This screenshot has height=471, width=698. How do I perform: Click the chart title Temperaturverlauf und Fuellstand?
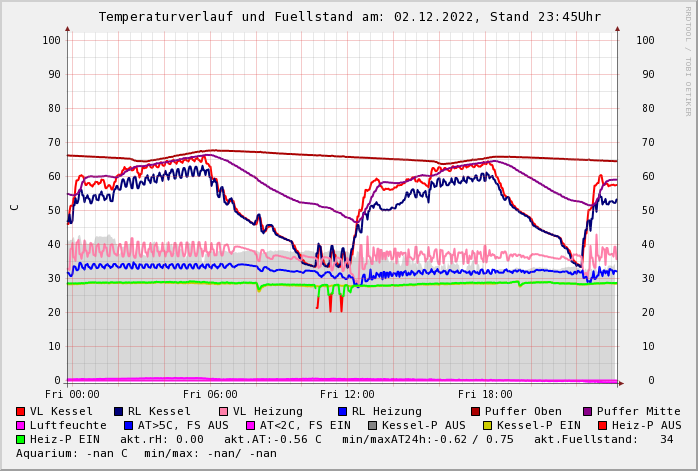click(349, 17)
